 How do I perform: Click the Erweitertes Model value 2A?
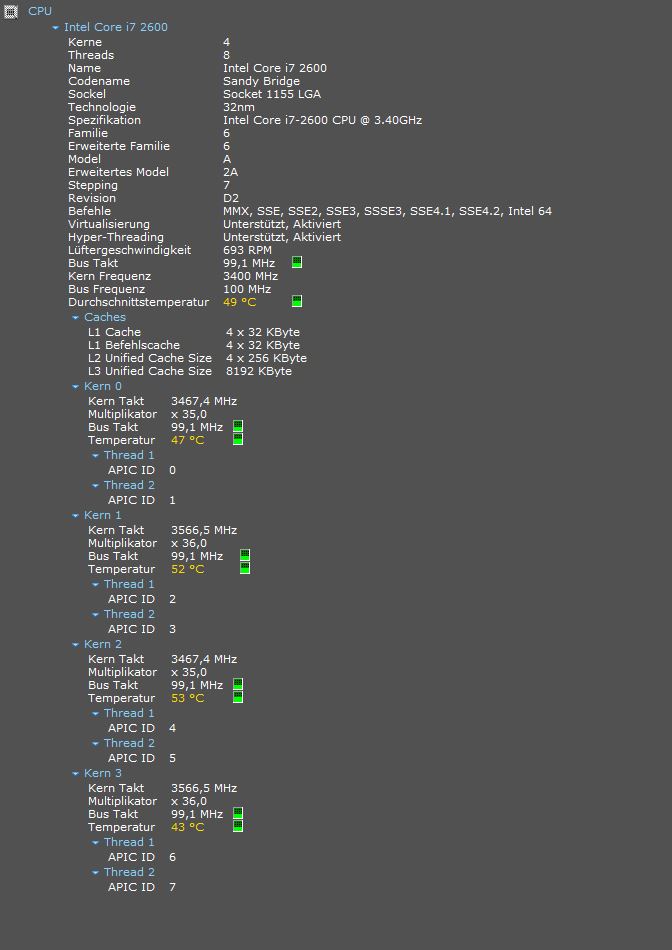(230, 172)
